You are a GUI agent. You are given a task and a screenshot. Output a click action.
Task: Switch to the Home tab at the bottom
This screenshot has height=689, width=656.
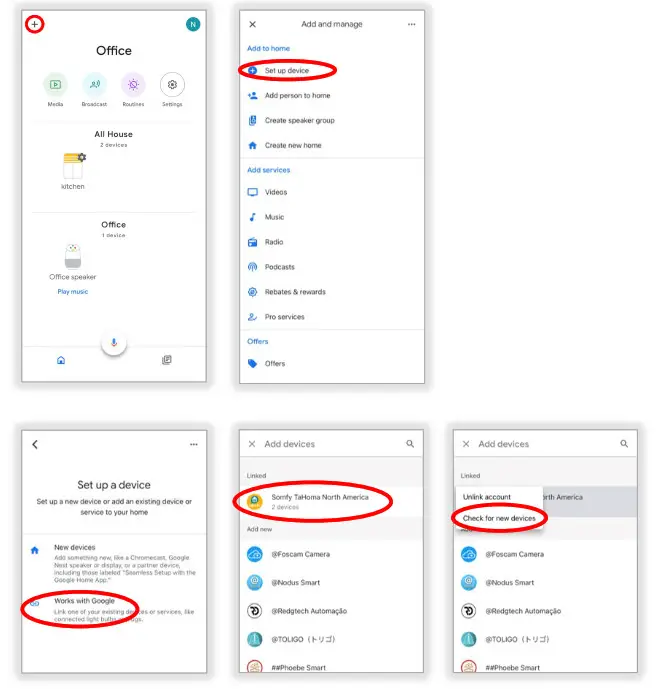tap(61, 360)
